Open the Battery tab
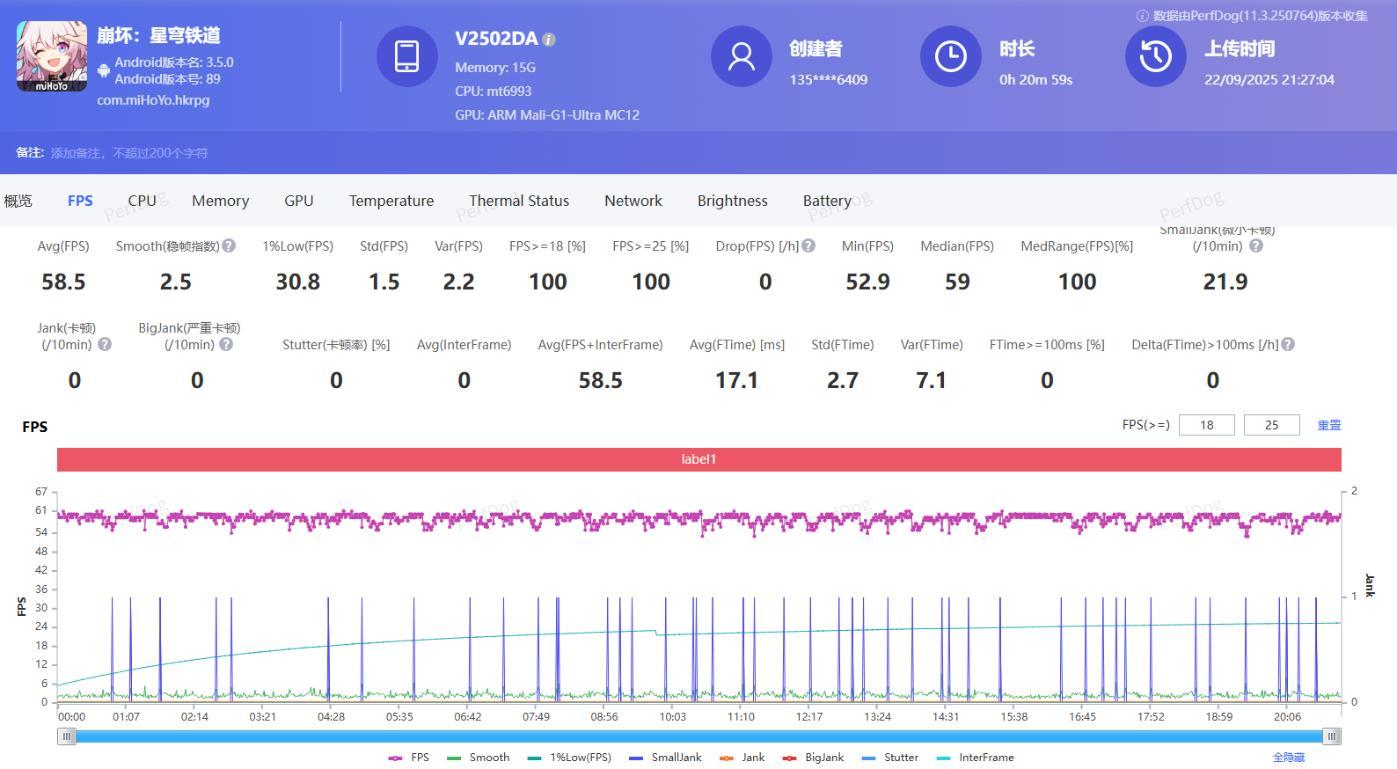 pyautogui.click(x=827, y=201)
